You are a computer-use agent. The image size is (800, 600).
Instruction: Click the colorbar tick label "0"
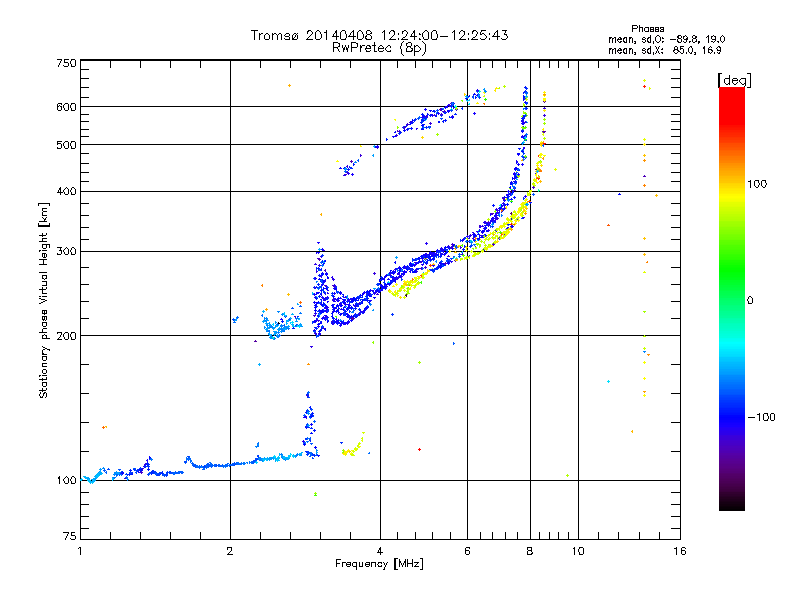tap(750, 301)
